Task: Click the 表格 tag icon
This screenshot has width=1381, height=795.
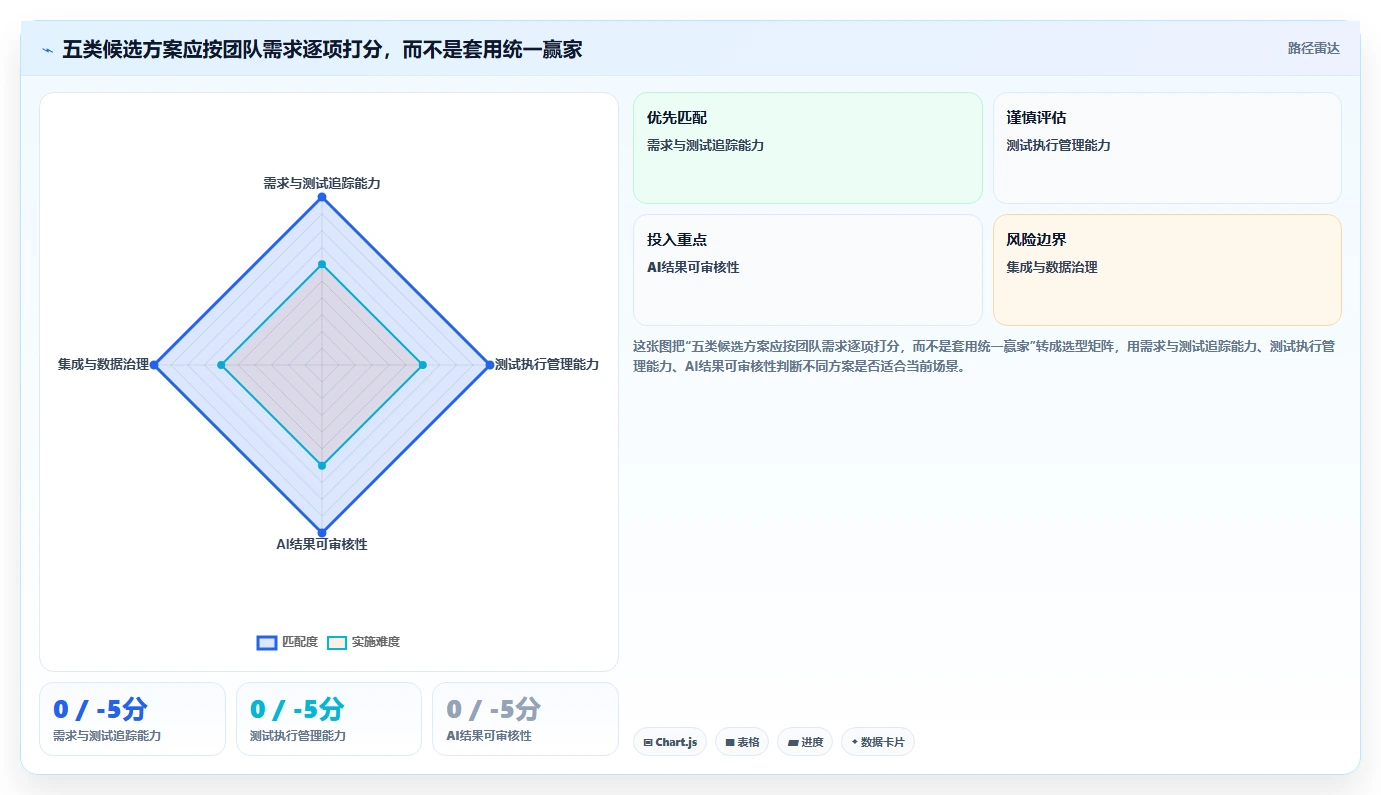Action: coord(730,742)
